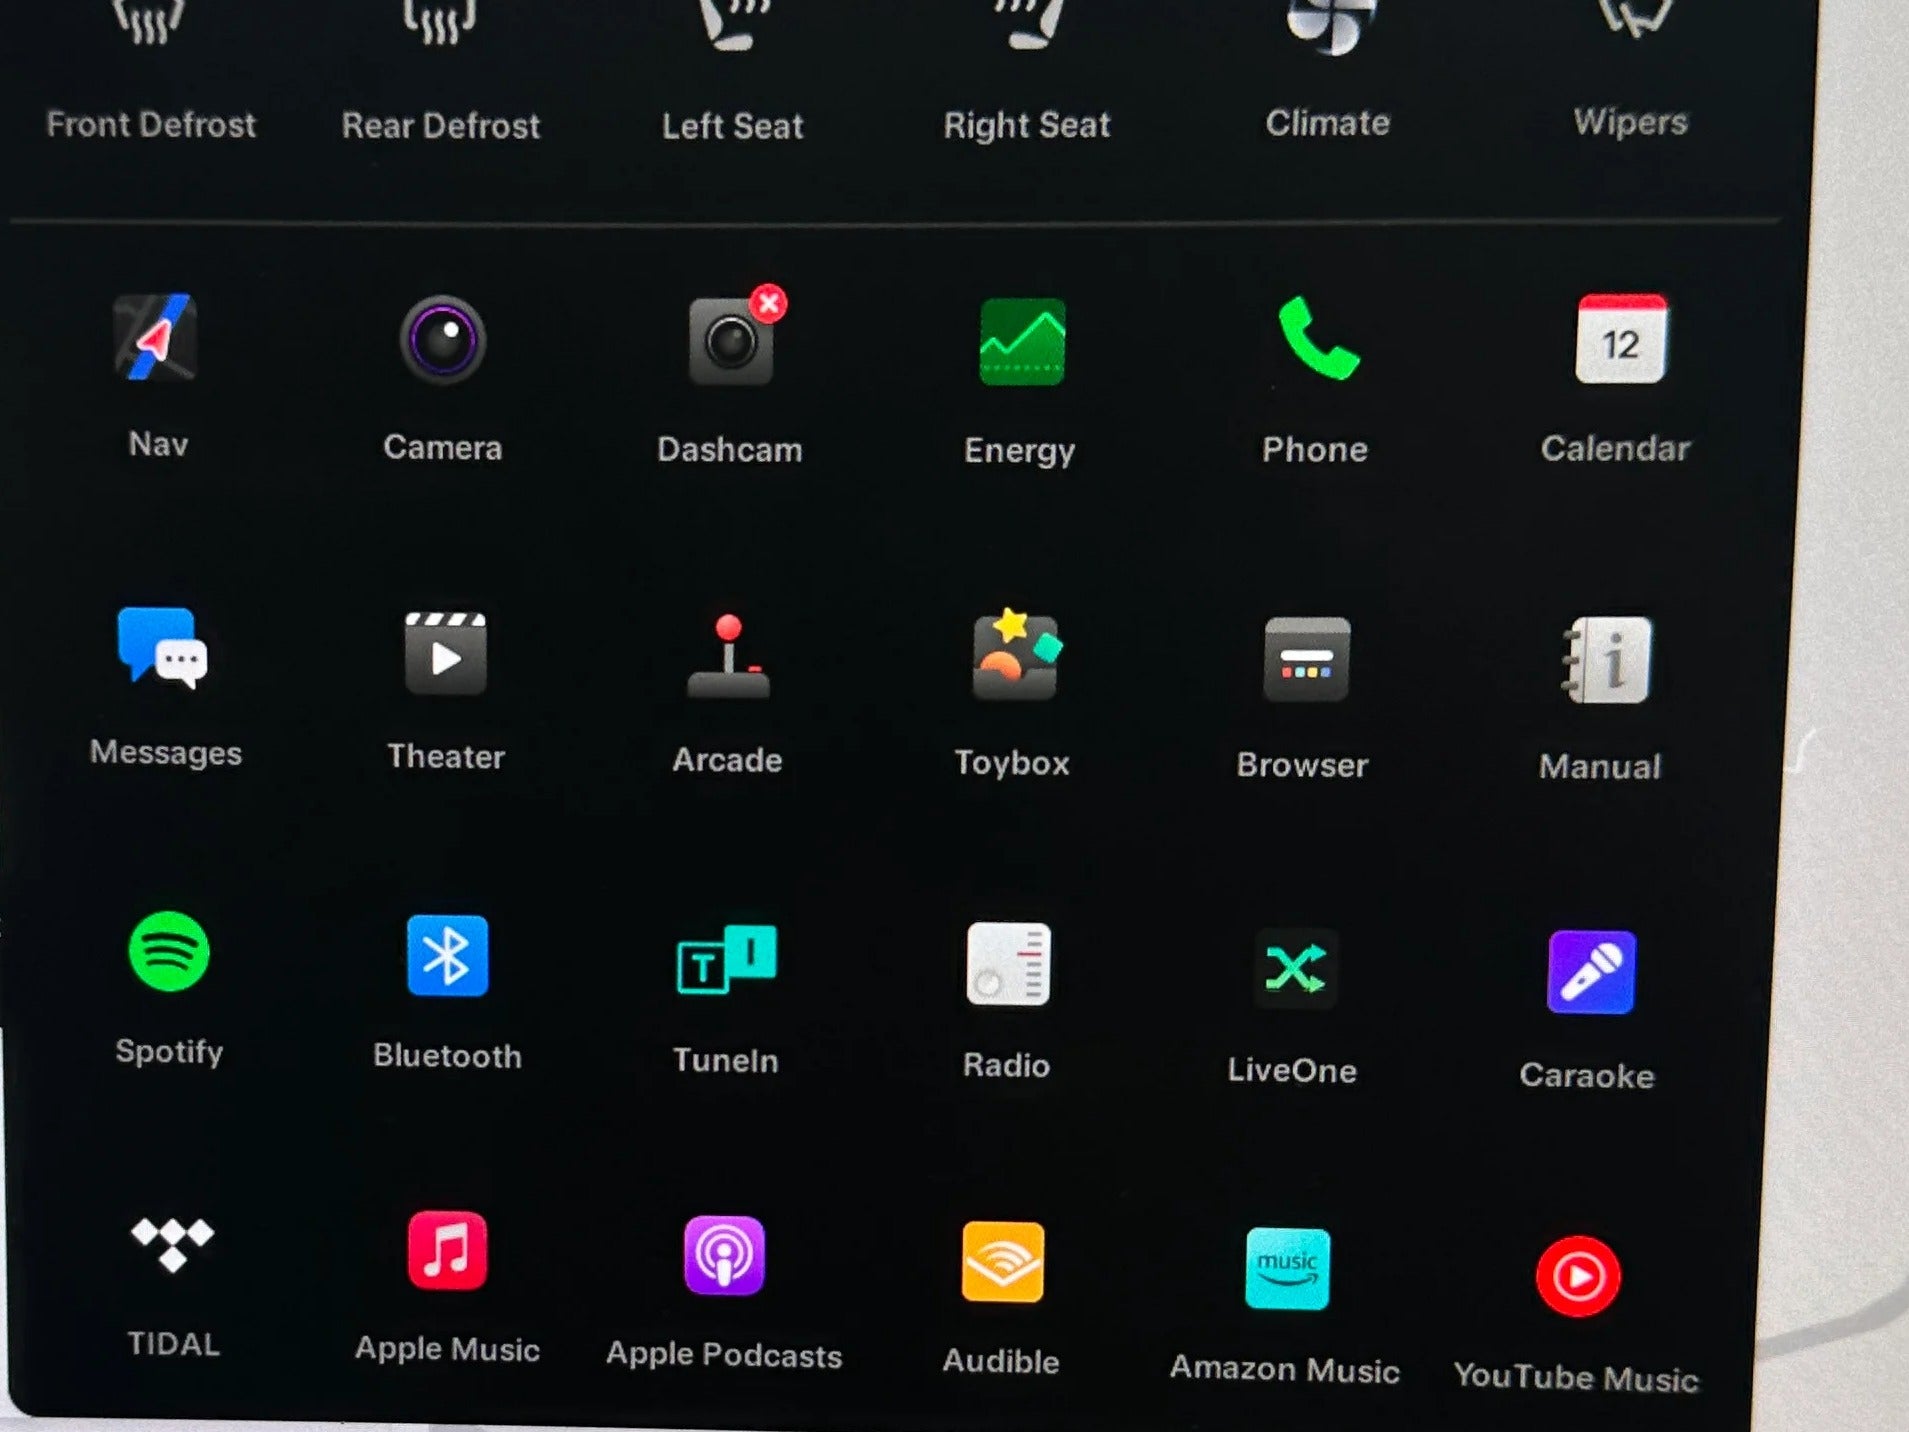
Task: Launch the web Browser app
Action: tap(1305, 660)
